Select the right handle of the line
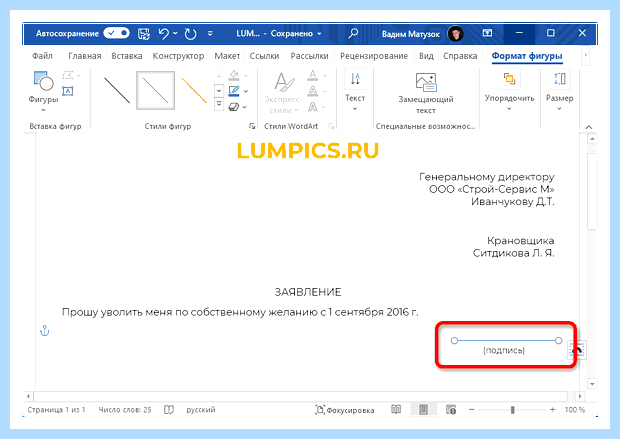 pos(558,341)
